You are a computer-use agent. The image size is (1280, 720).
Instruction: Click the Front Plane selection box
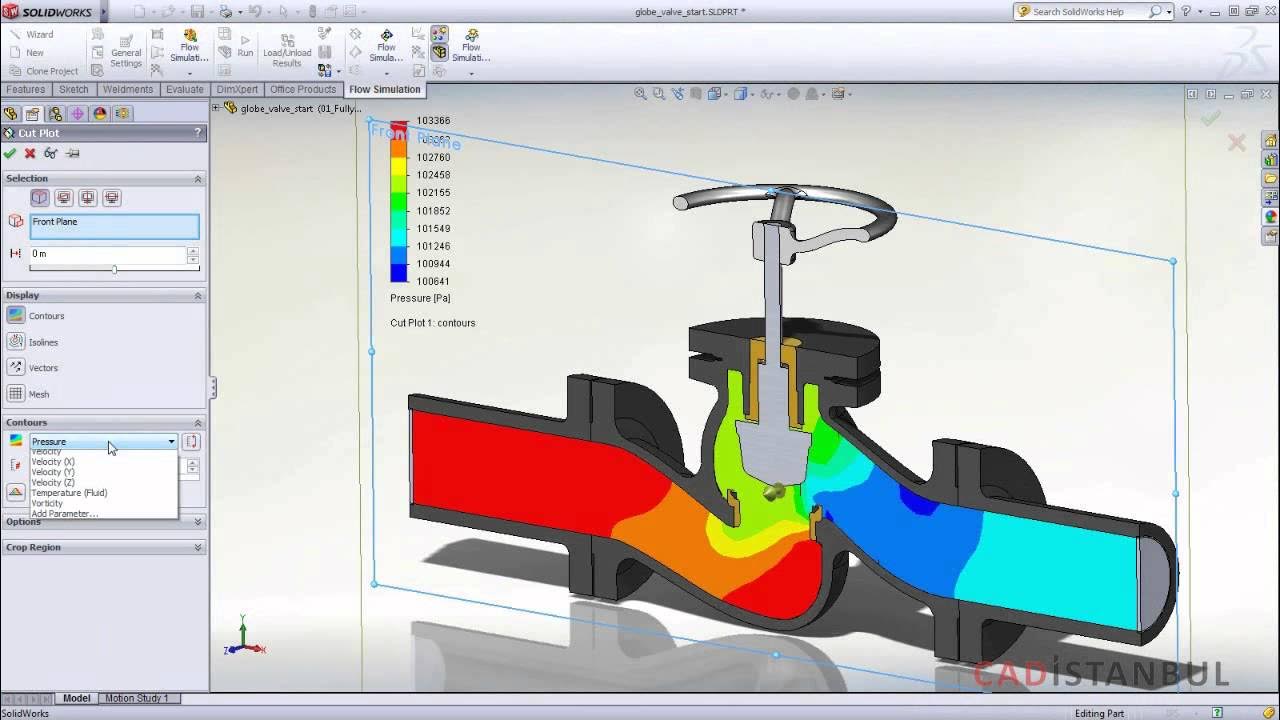114,226
